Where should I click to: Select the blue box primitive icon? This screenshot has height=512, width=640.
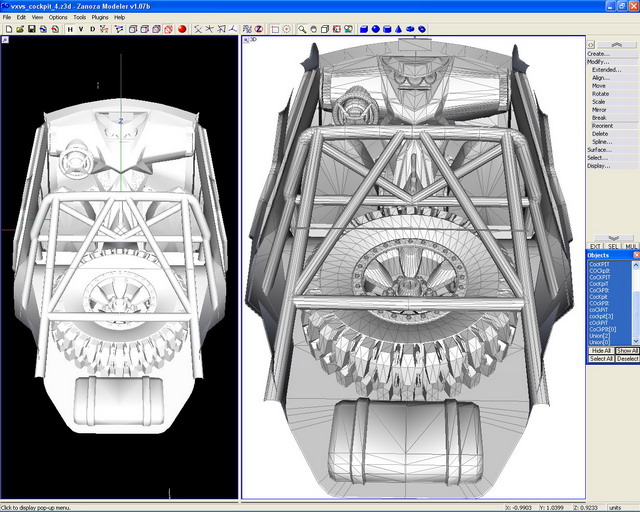(x=363, y=29)
